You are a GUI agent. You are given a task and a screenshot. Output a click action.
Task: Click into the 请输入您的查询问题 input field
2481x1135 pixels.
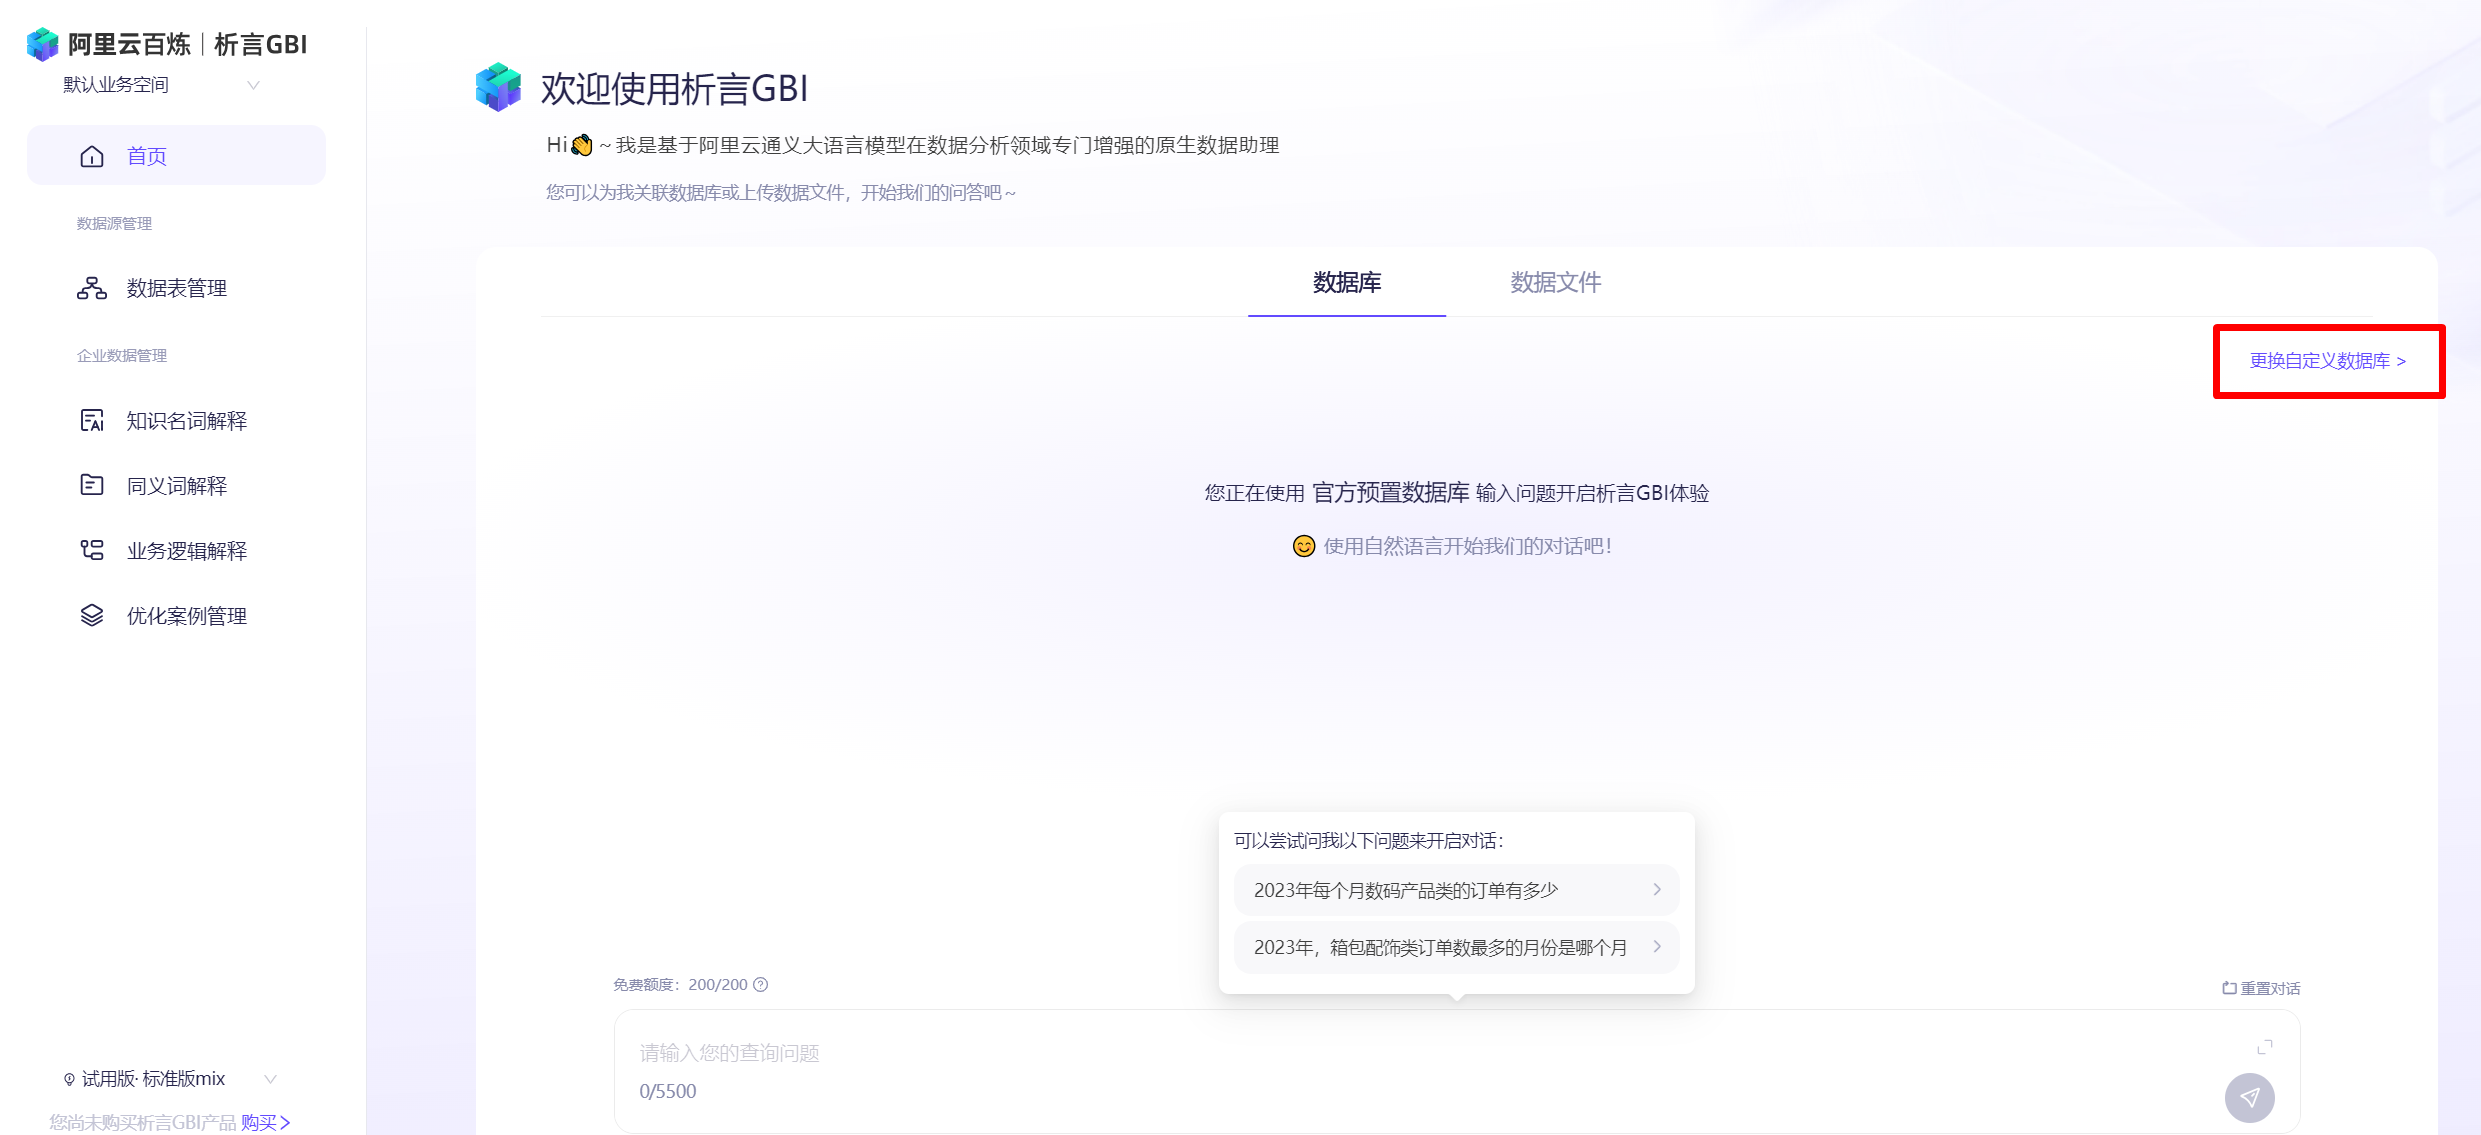[x=1400, y=1053]
